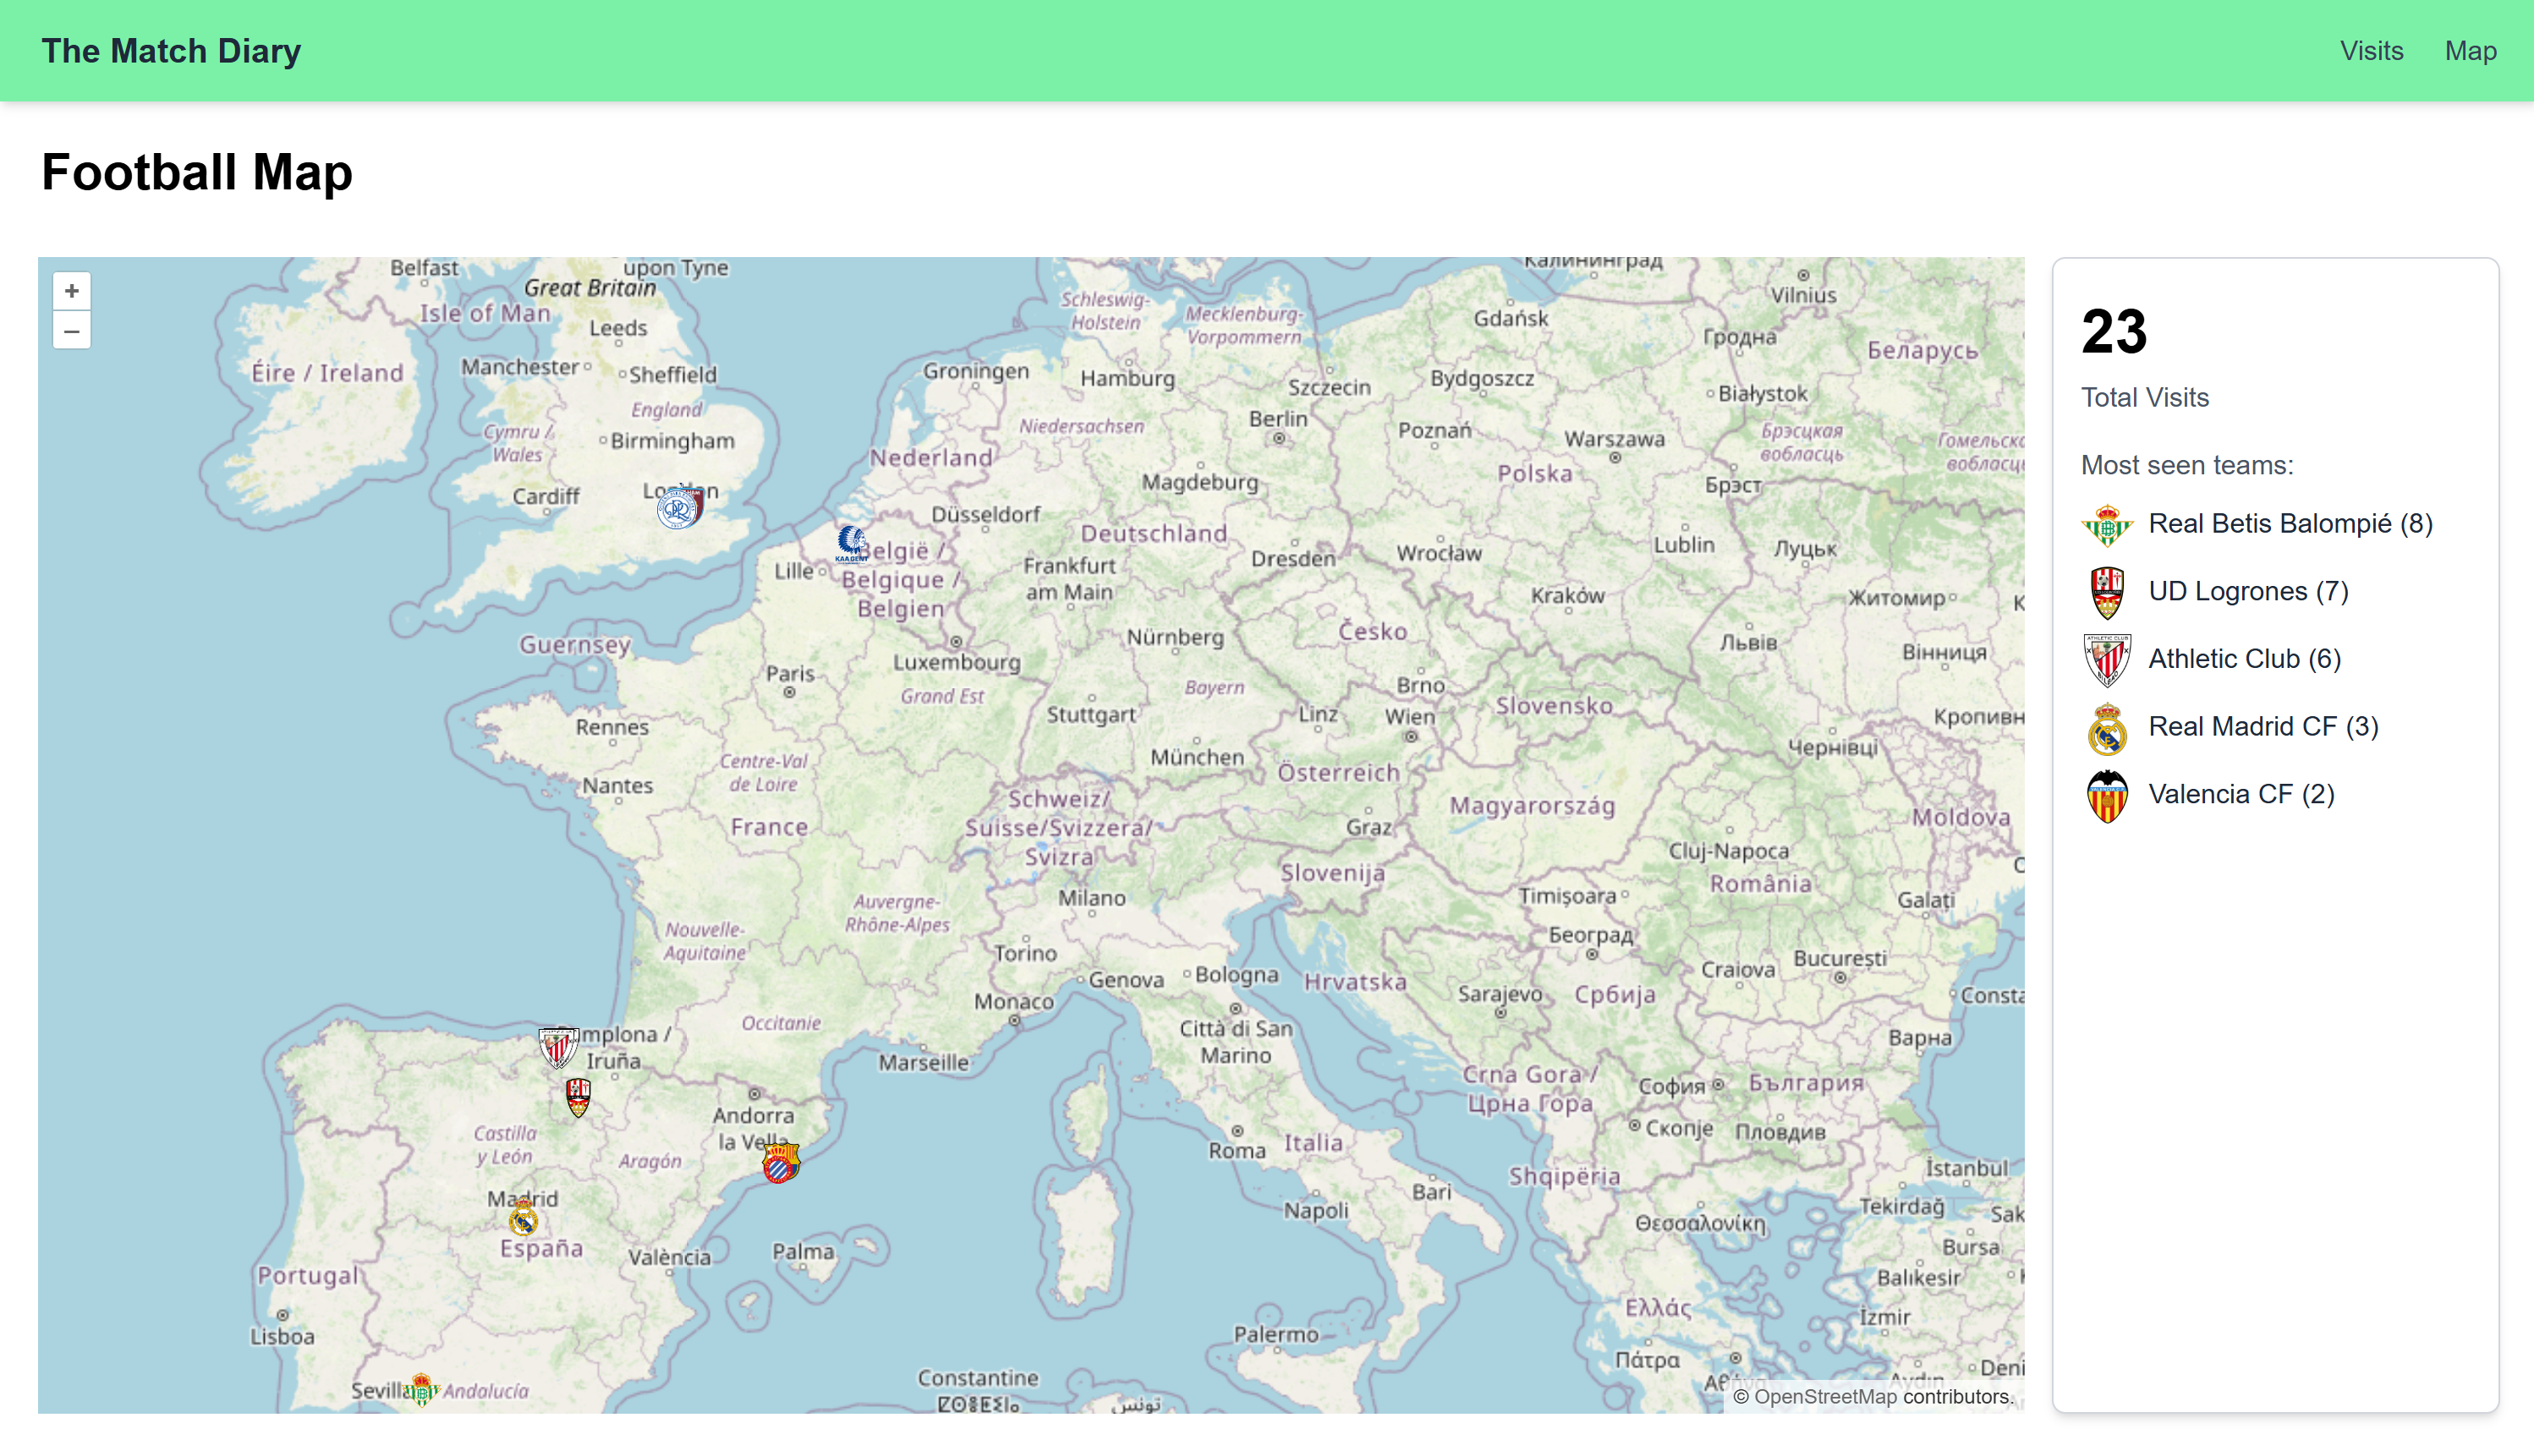Click the UD Logrones (7) entry
Screen dimensions: 2534x1456
(2248, 592)
